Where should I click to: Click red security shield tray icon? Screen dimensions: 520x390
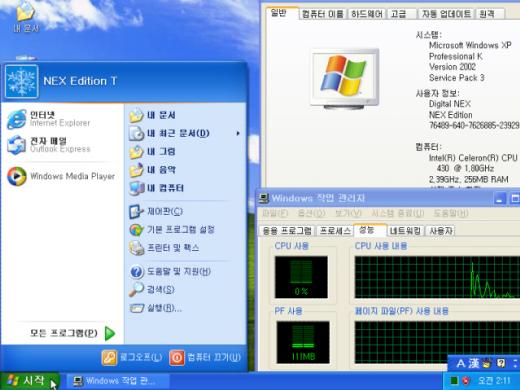(466, 380)
